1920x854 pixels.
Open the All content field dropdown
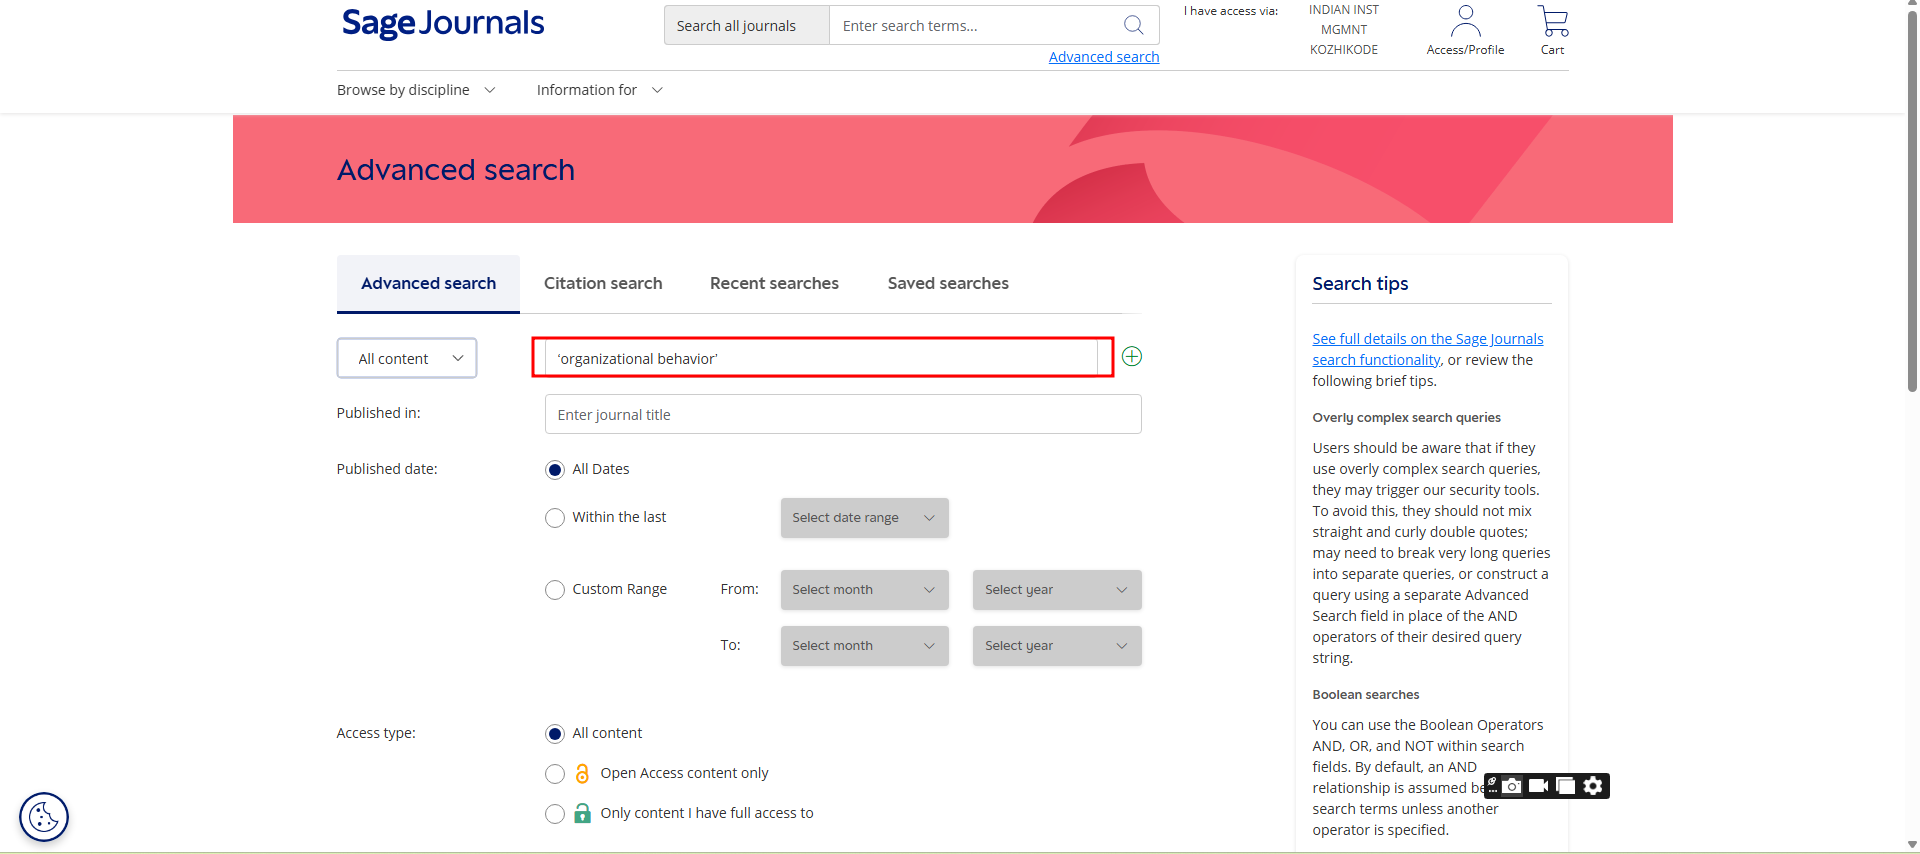coord(407,359)
